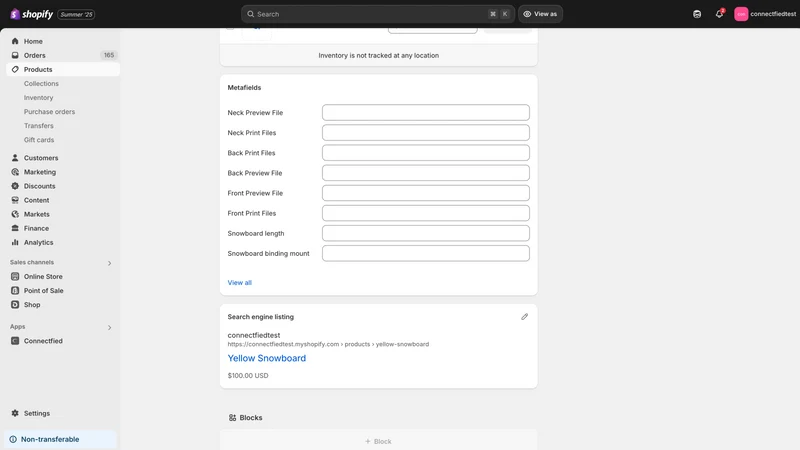The height and width of the screenshot is (450, 800).
Task: Click the Content icon in sidebar
Action: pyautogui.click(x=15, y=200)
